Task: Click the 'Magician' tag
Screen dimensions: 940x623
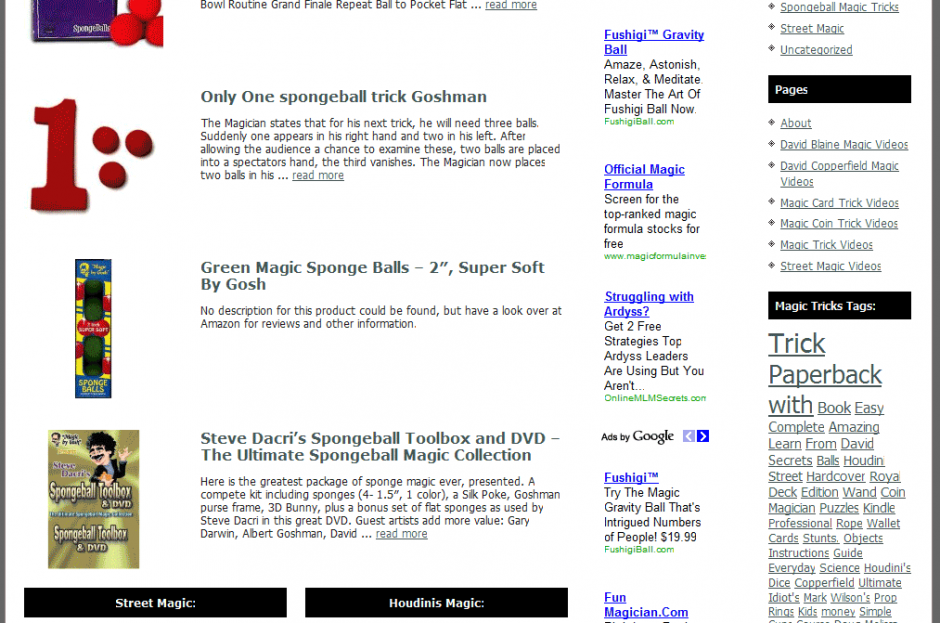Action: pyautogui.click(x=792, y=508)
